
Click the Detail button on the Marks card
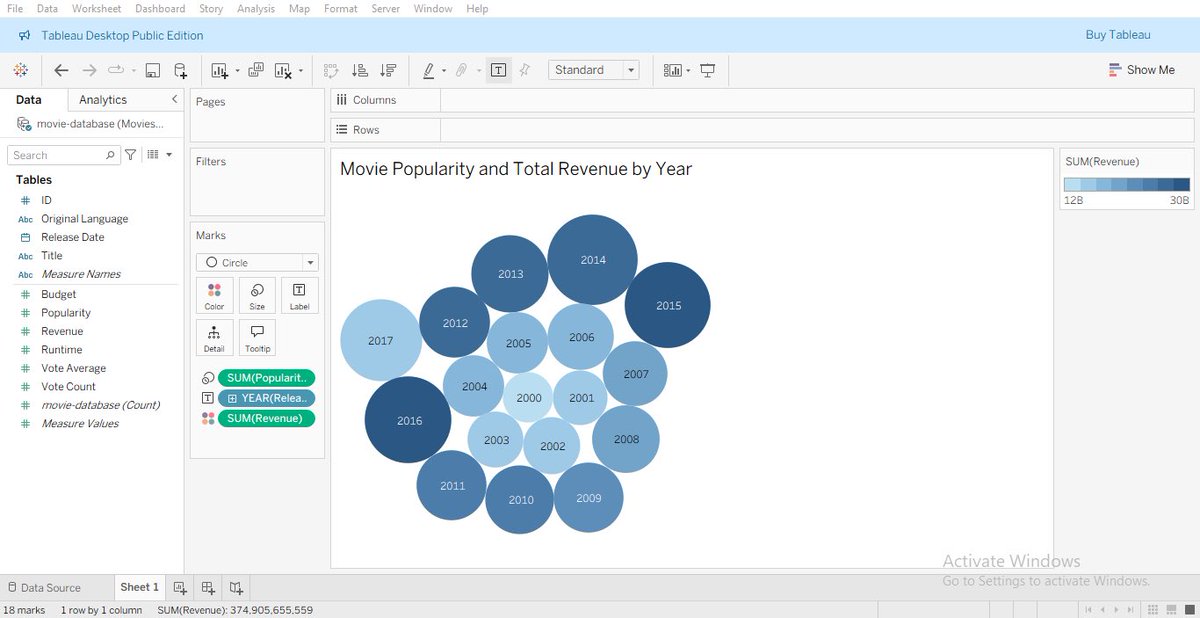point(214,337)
